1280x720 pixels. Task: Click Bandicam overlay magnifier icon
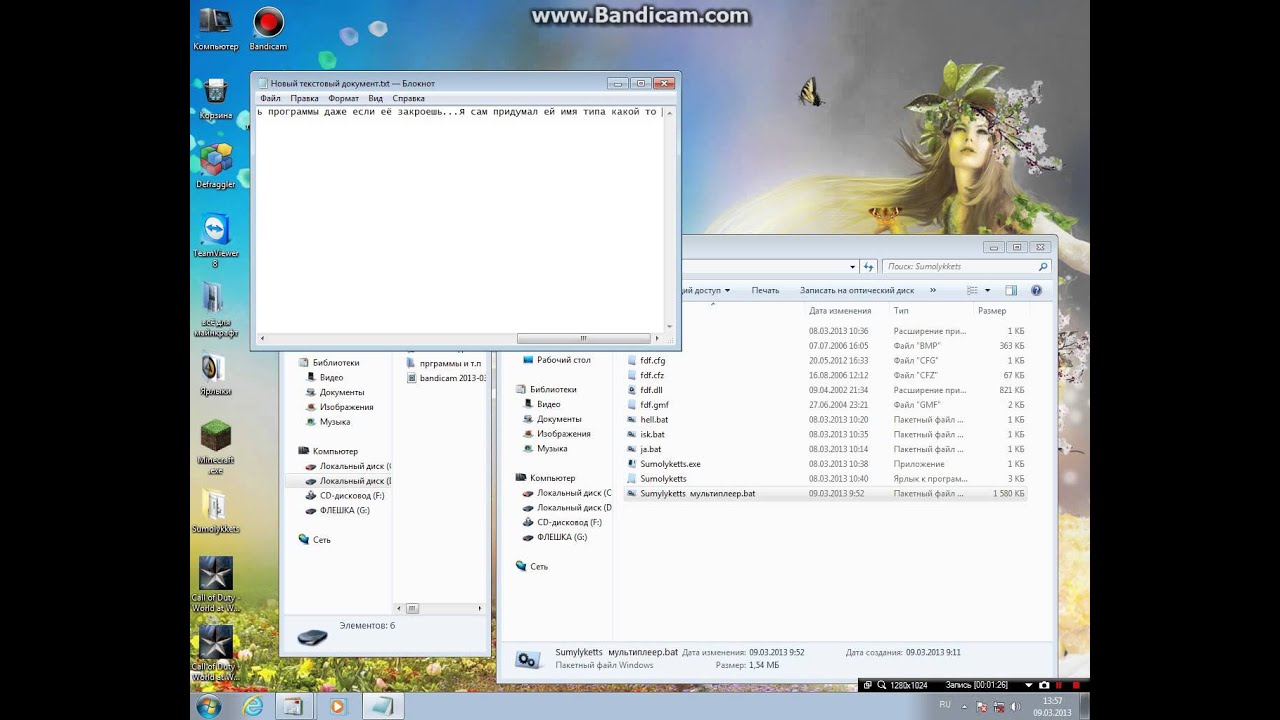[x=881, y=685]
